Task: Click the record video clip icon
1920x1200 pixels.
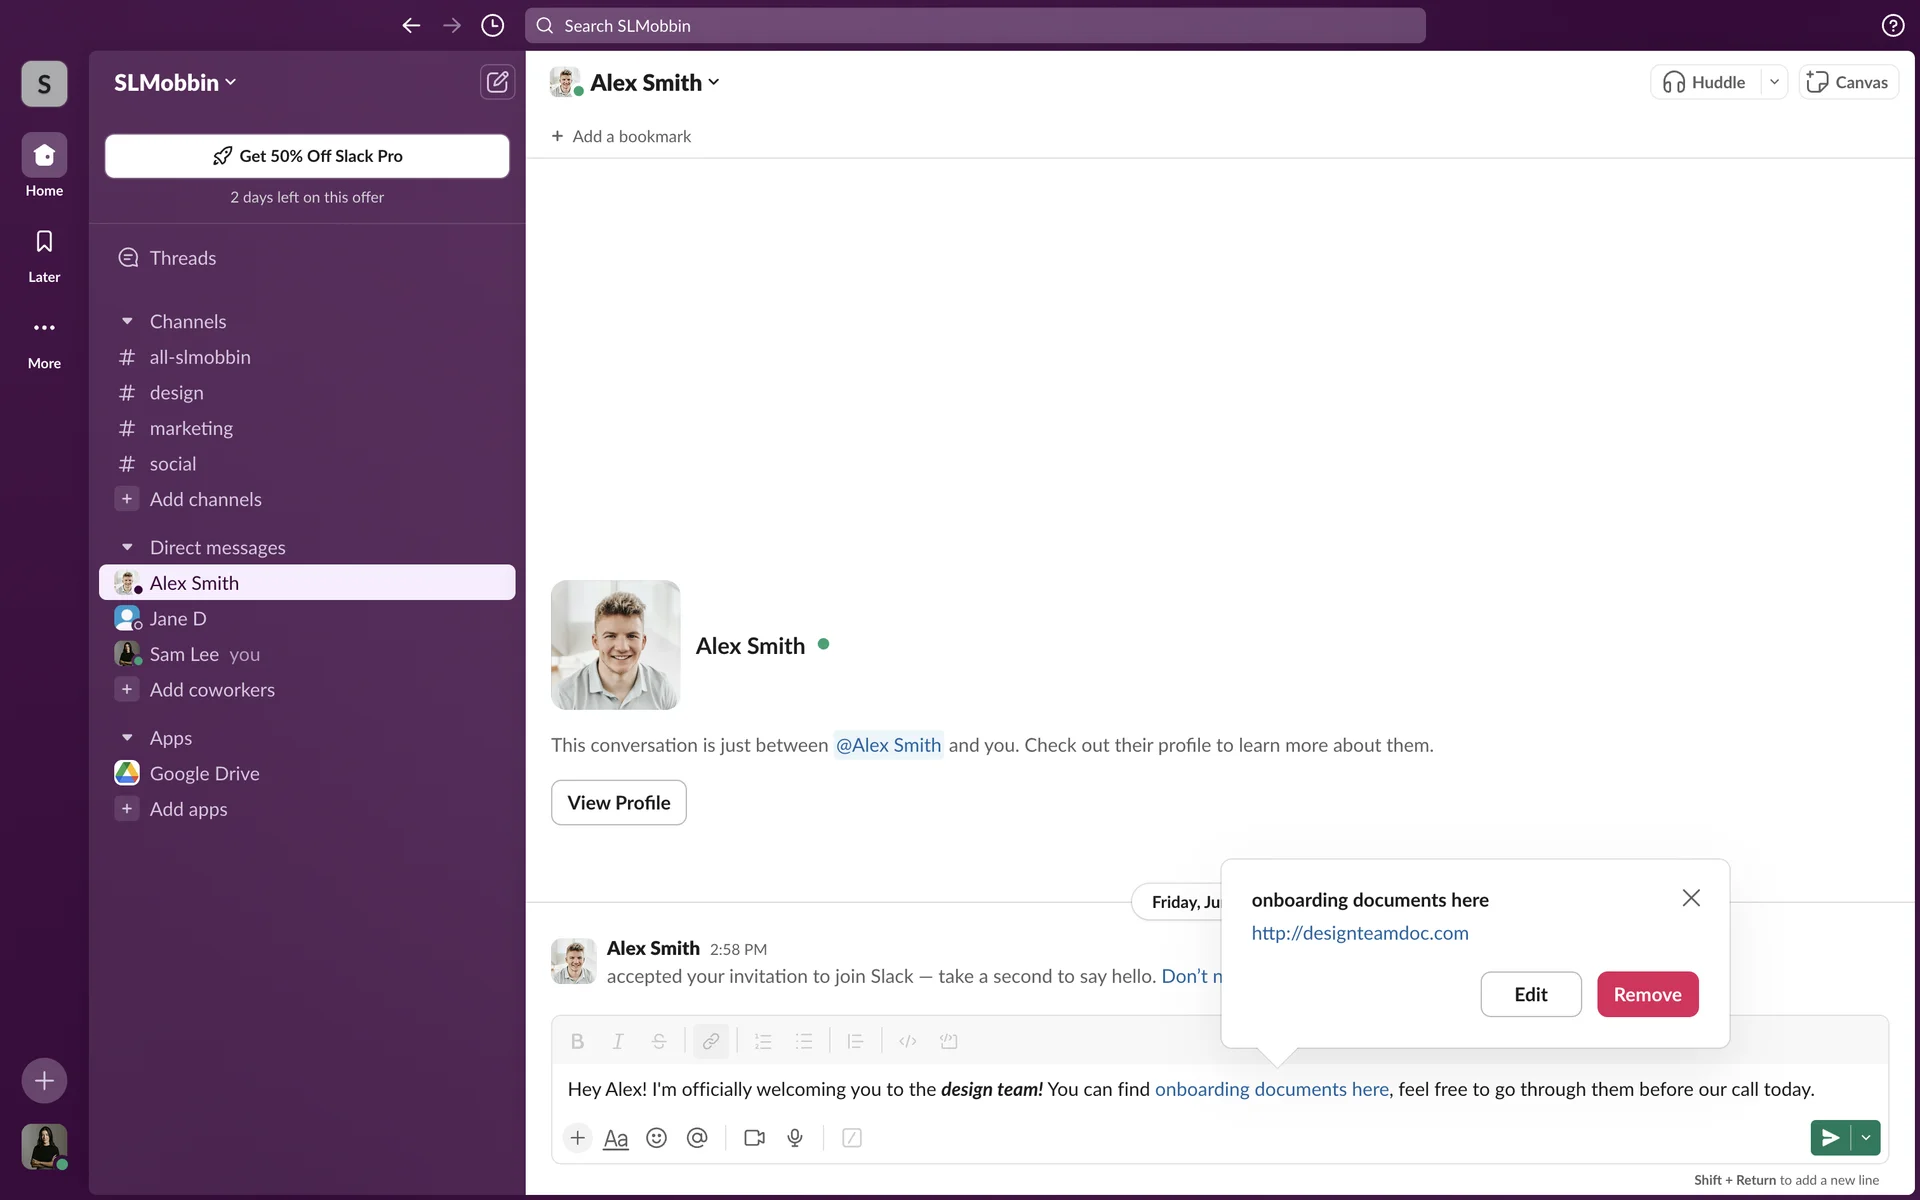Action: (754, 1138)
